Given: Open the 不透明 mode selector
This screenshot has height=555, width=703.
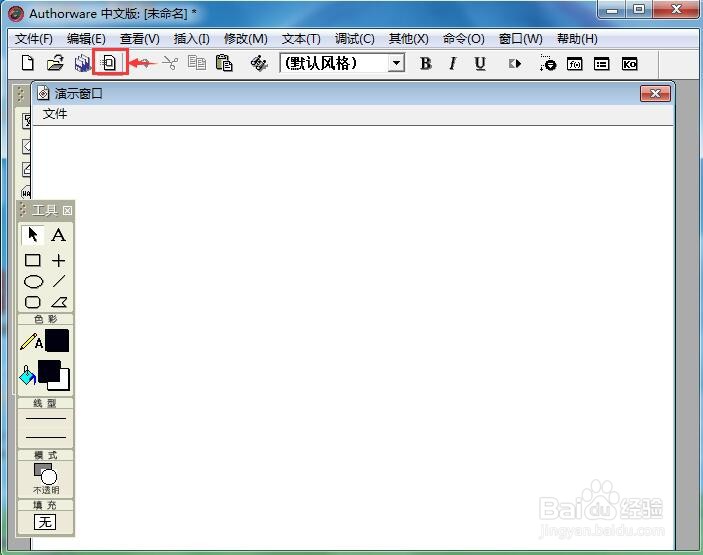Looking at the screenshot, I should pos(45,478).
